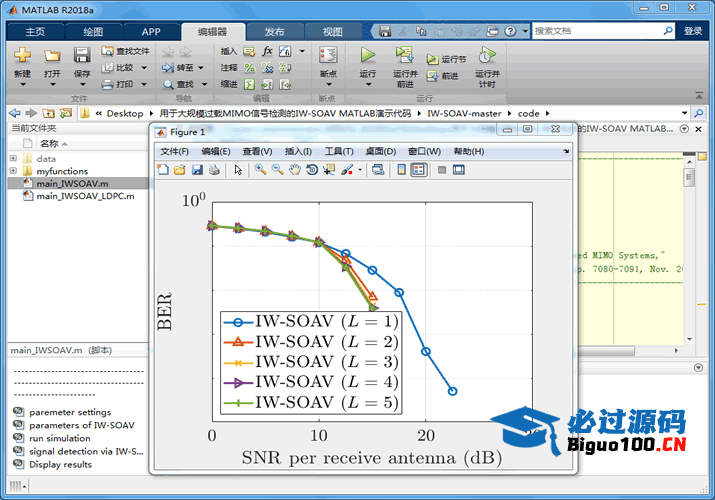
Task: Open a file with the 打开 folder icon
Action: click(52, 56)
